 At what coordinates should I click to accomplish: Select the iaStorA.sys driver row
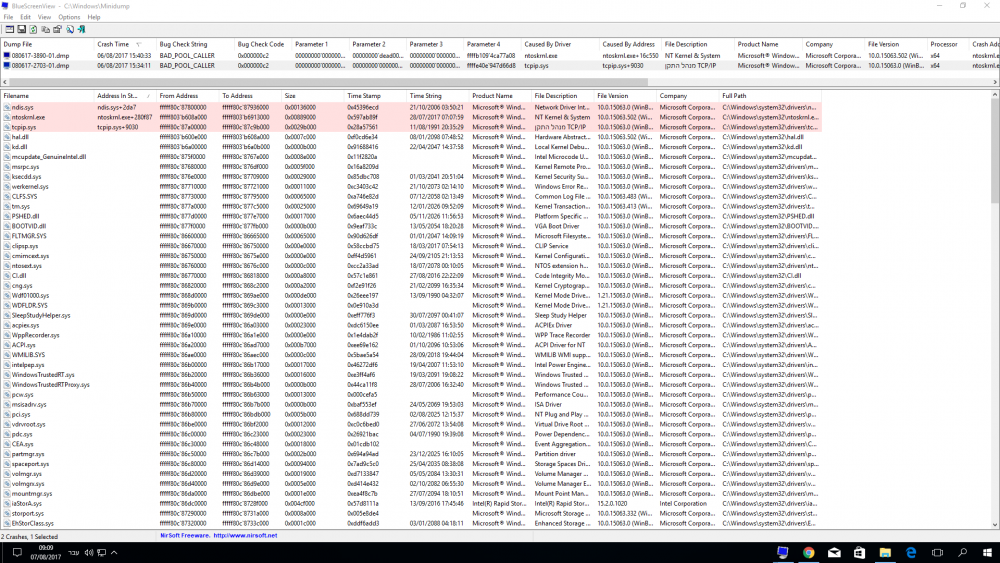(x=411, y=504)
